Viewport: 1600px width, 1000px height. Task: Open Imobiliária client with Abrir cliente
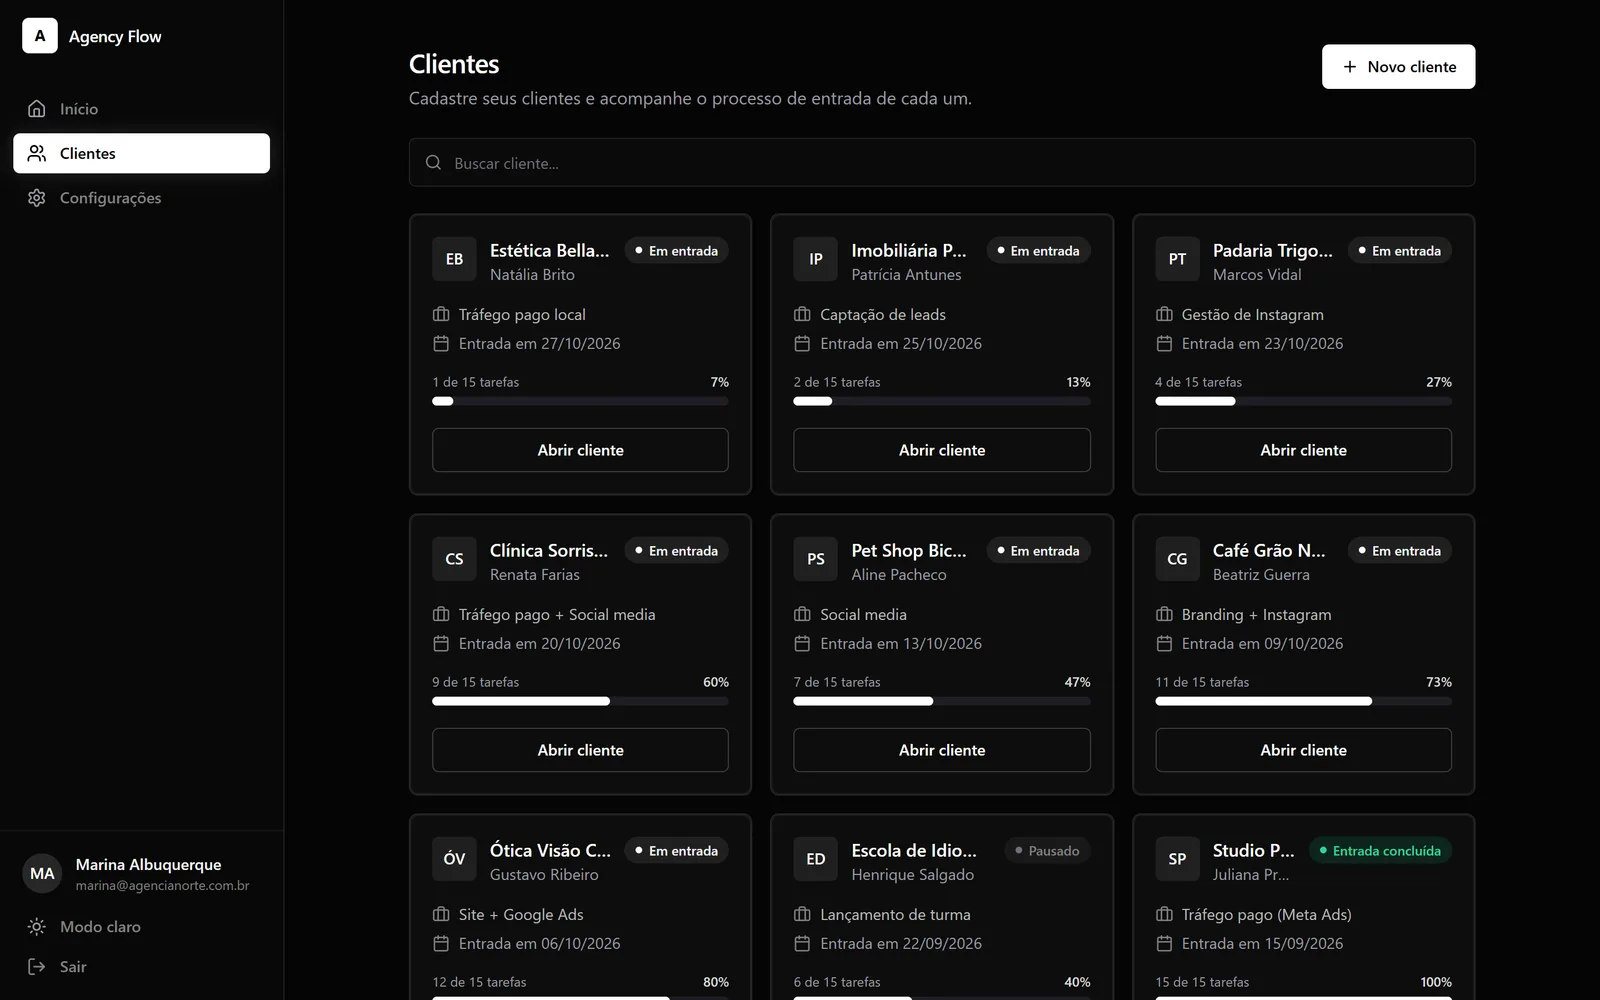942,450
